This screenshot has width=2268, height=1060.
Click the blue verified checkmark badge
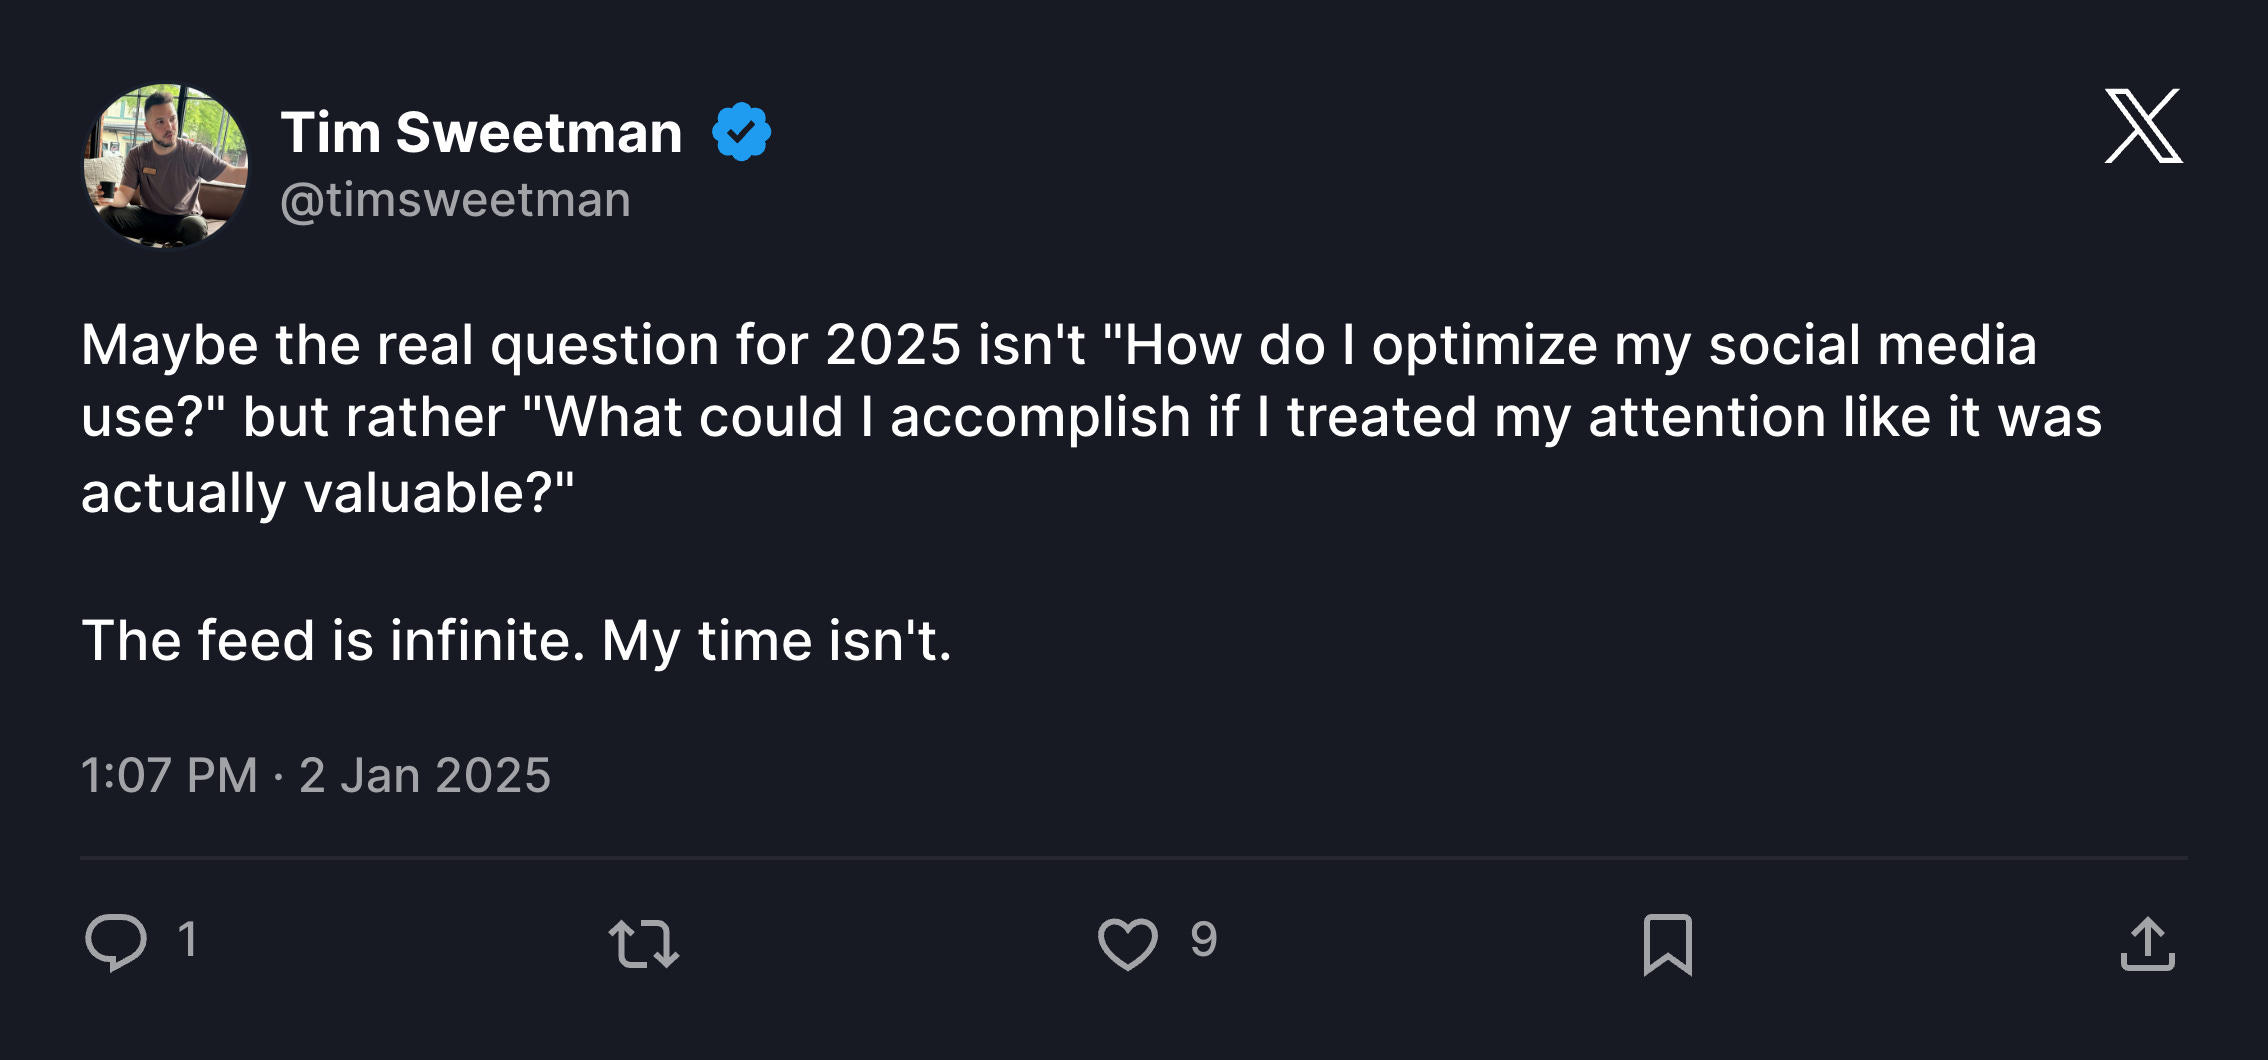click(x=741, y=131)
